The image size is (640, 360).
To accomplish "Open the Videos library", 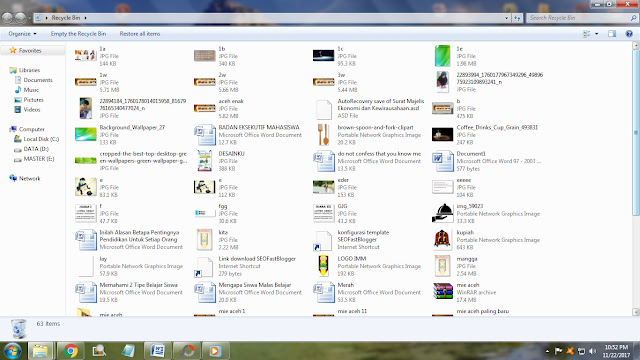I will [x=31, y=109].
